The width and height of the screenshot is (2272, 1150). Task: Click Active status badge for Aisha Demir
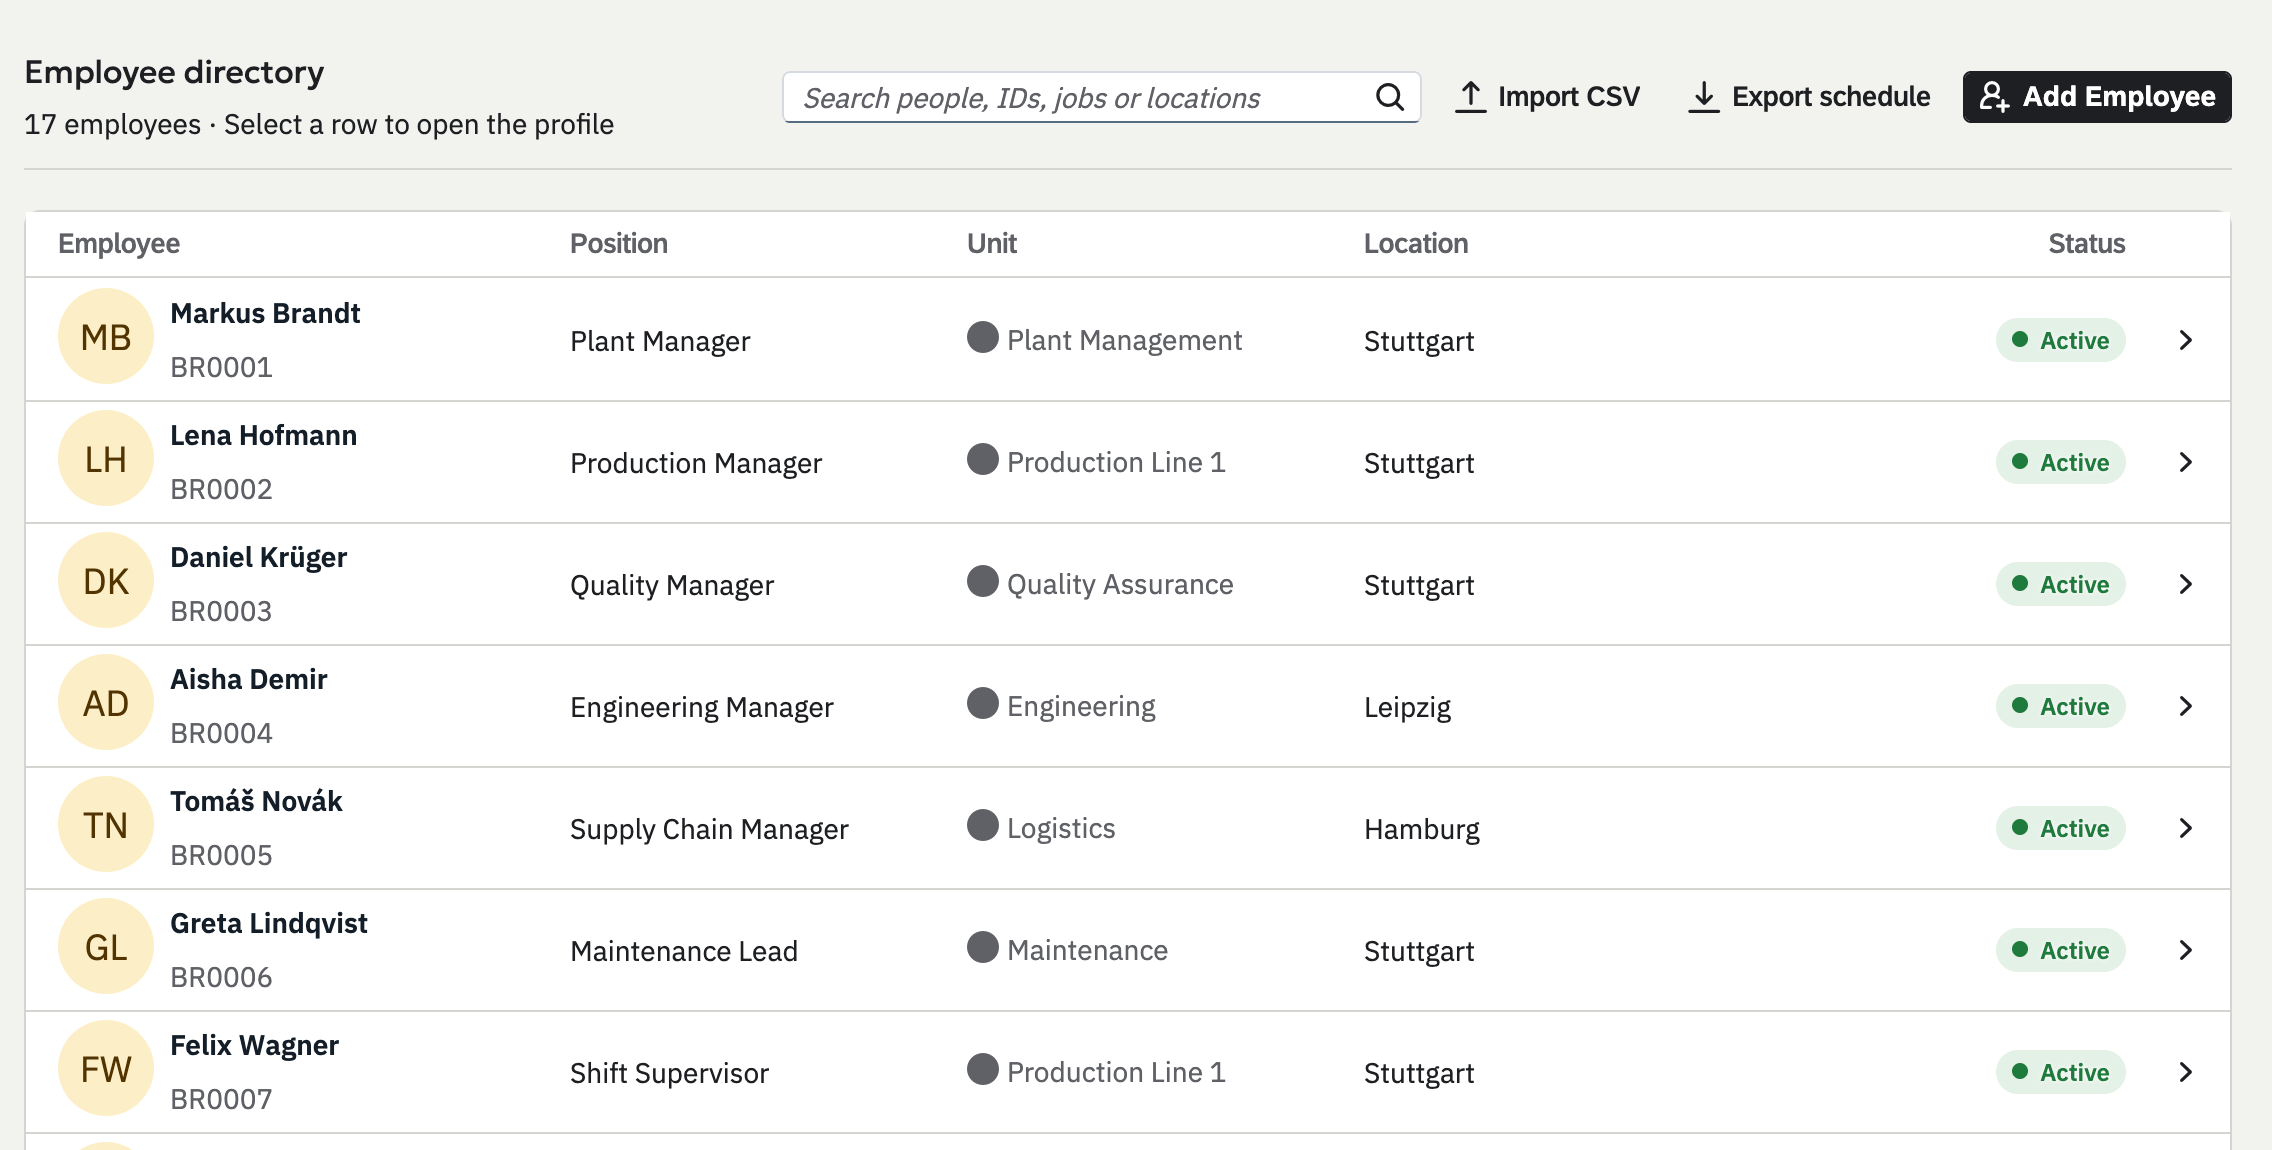tap(2061, 706)
